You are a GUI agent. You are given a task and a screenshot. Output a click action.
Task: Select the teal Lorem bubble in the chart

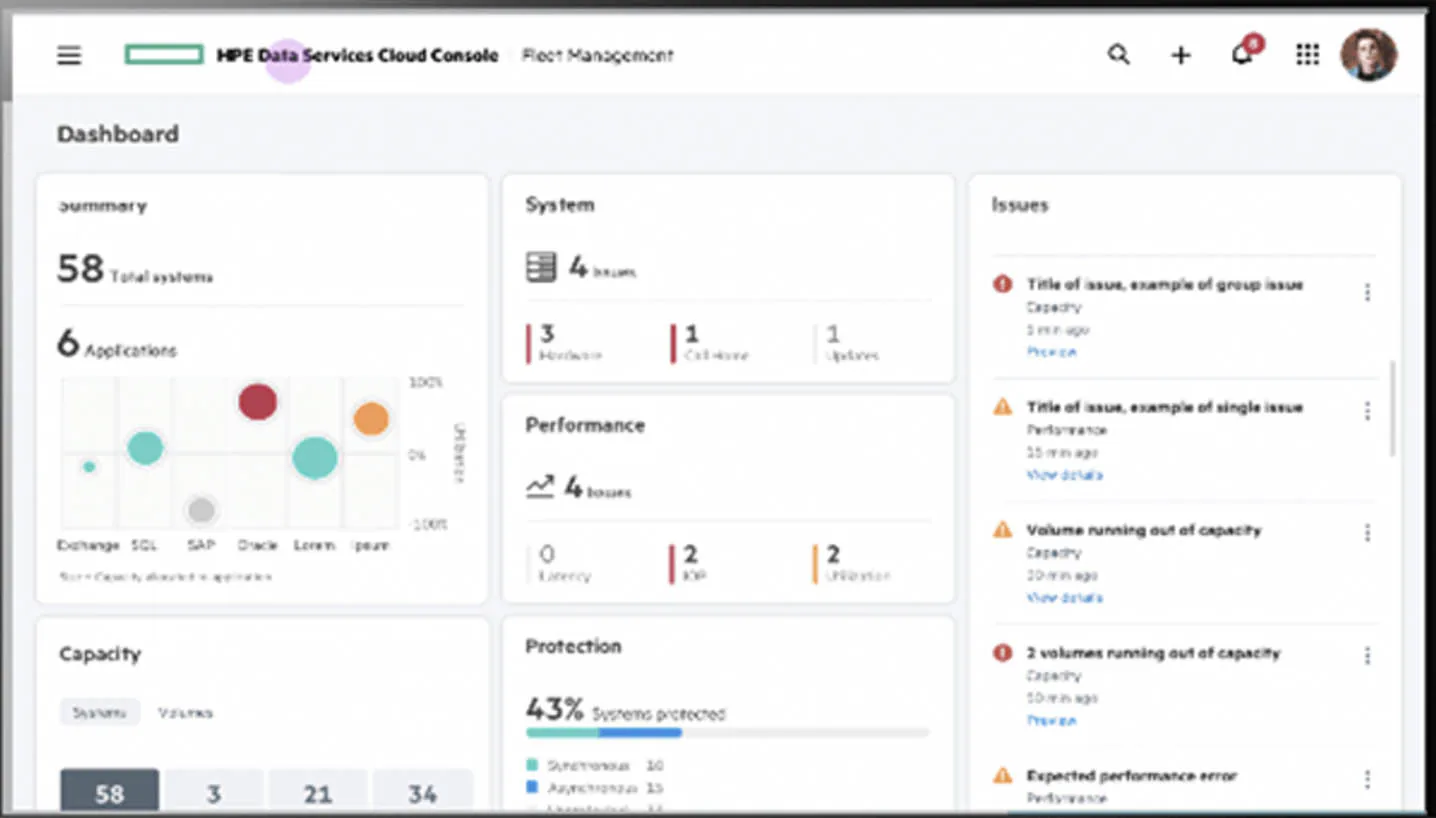[x=314, y=458]
